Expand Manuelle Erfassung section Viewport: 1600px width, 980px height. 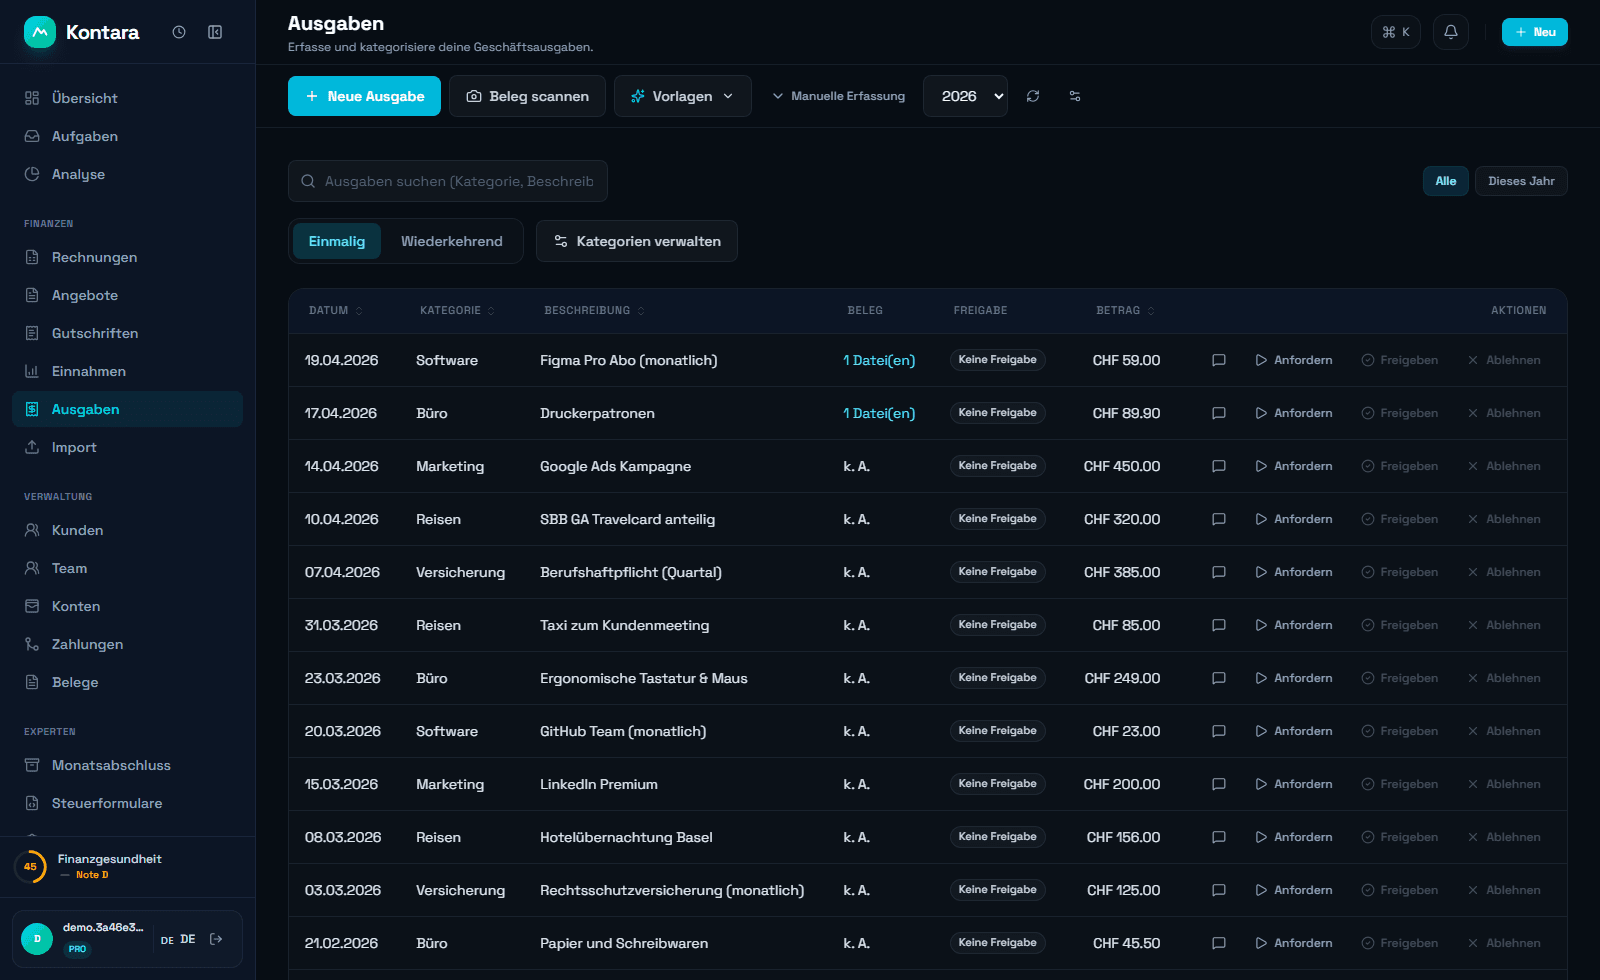tap(838, 96)
